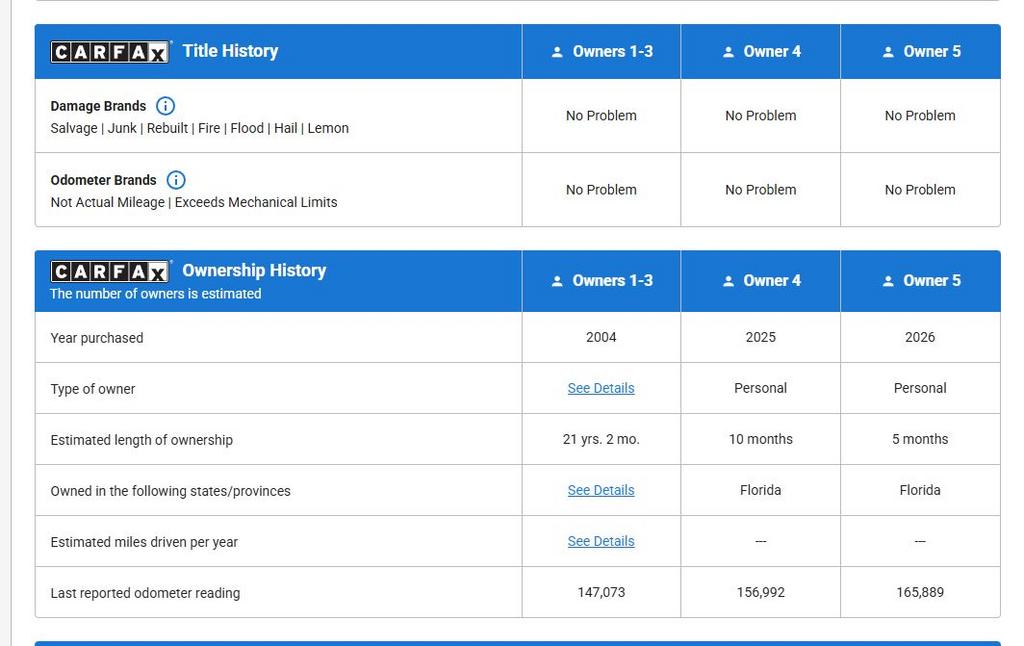Viewport: 1024px width, 646px height.
Task: Click odometer reading 165,889
Action: coord(920,592)
